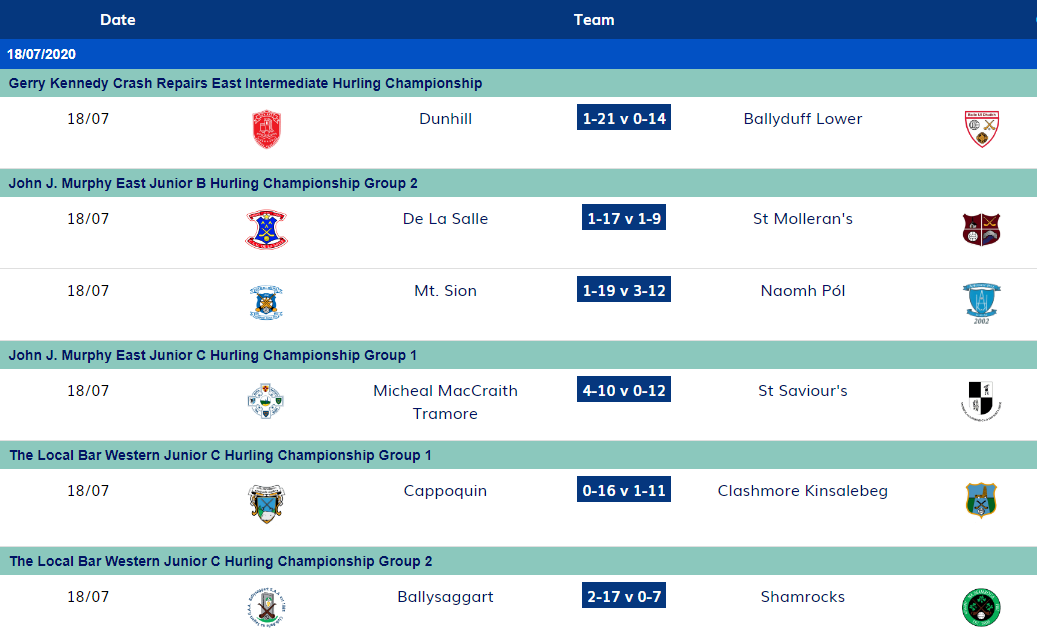This screenshot has height=643, width=1037.
Task: Click the Dunhill team name
Action: coord(445,119)
